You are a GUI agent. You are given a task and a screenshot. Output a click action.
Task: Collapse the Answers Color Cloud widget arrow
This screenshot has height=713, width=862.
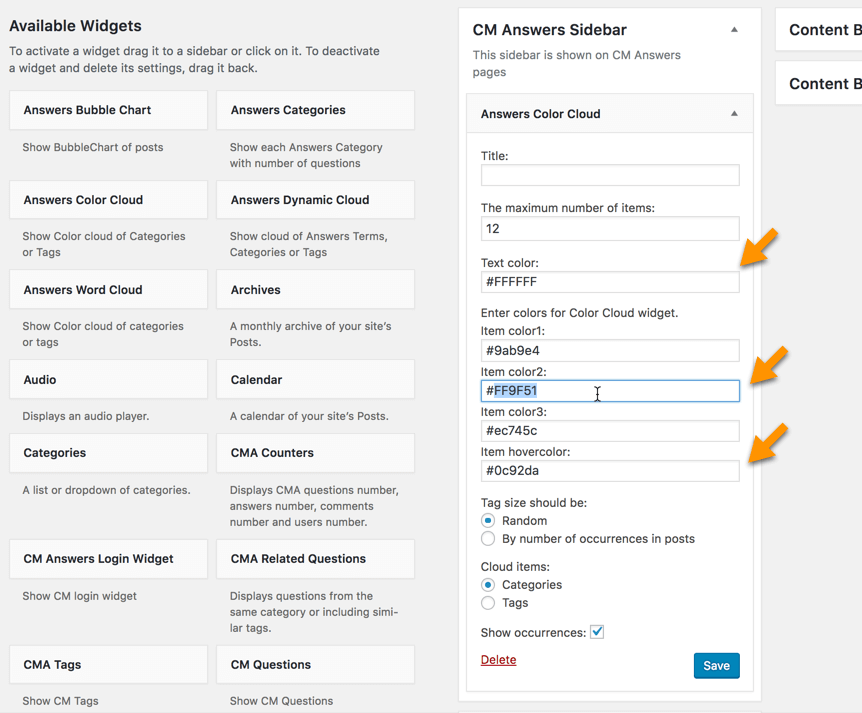pos(734,114)
